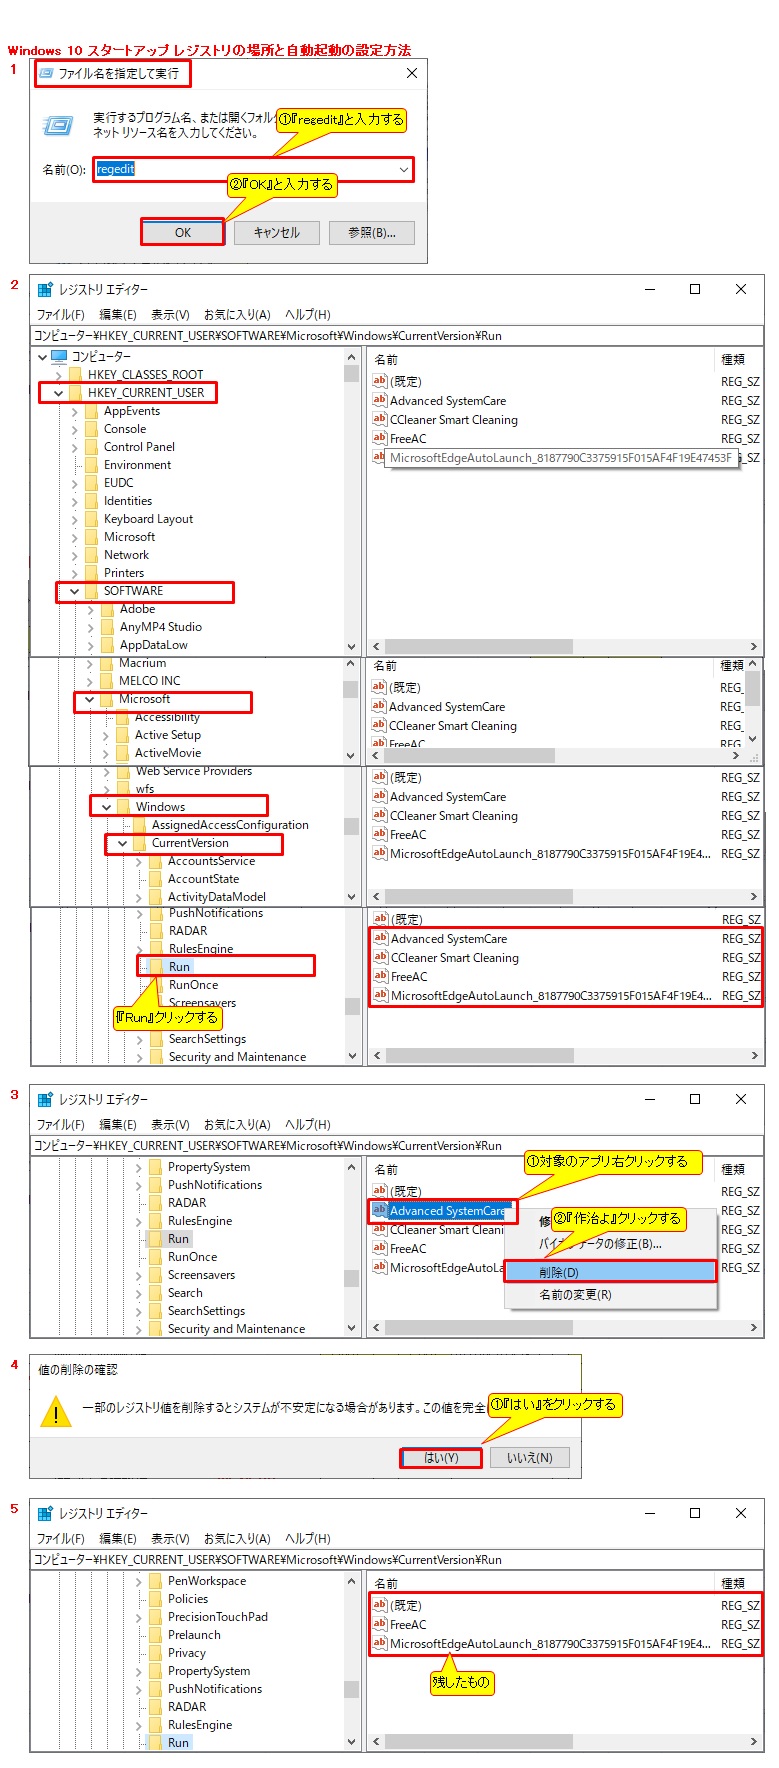This screenshot has width=779, height=1768.
Task: Click the string-value icon of highlighted Advanced SystemCare
Action: click(379, 1210)
